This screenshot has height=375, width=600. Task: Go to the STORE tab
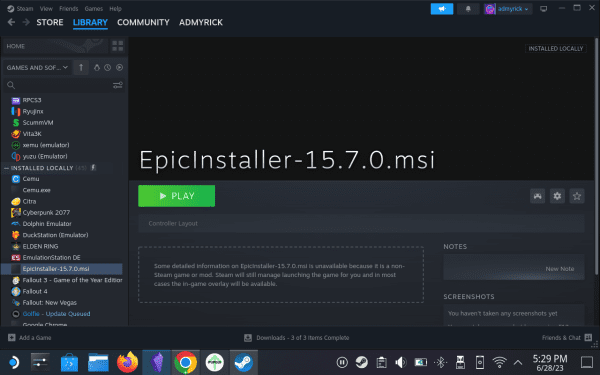[x=50, y=22]
